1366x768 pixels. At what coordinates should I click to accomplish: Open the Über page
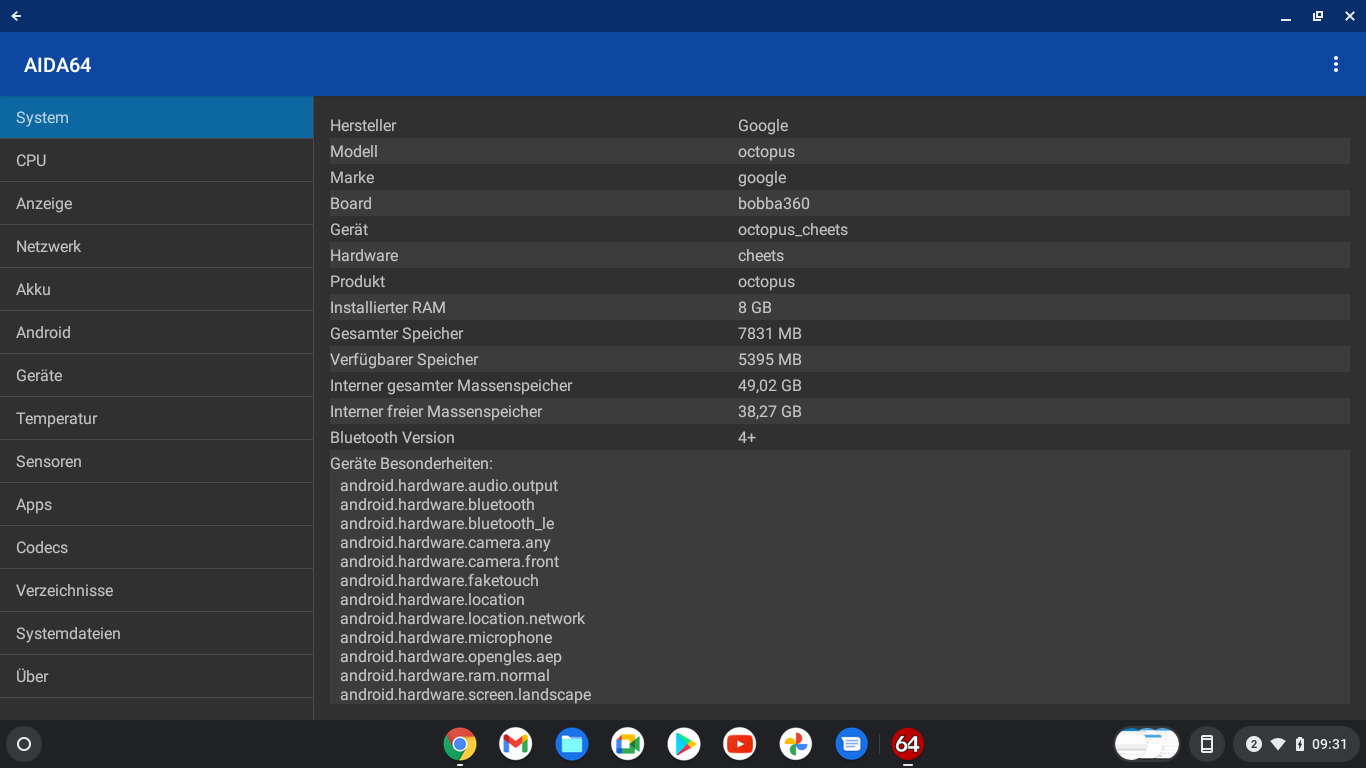[157, 676]
